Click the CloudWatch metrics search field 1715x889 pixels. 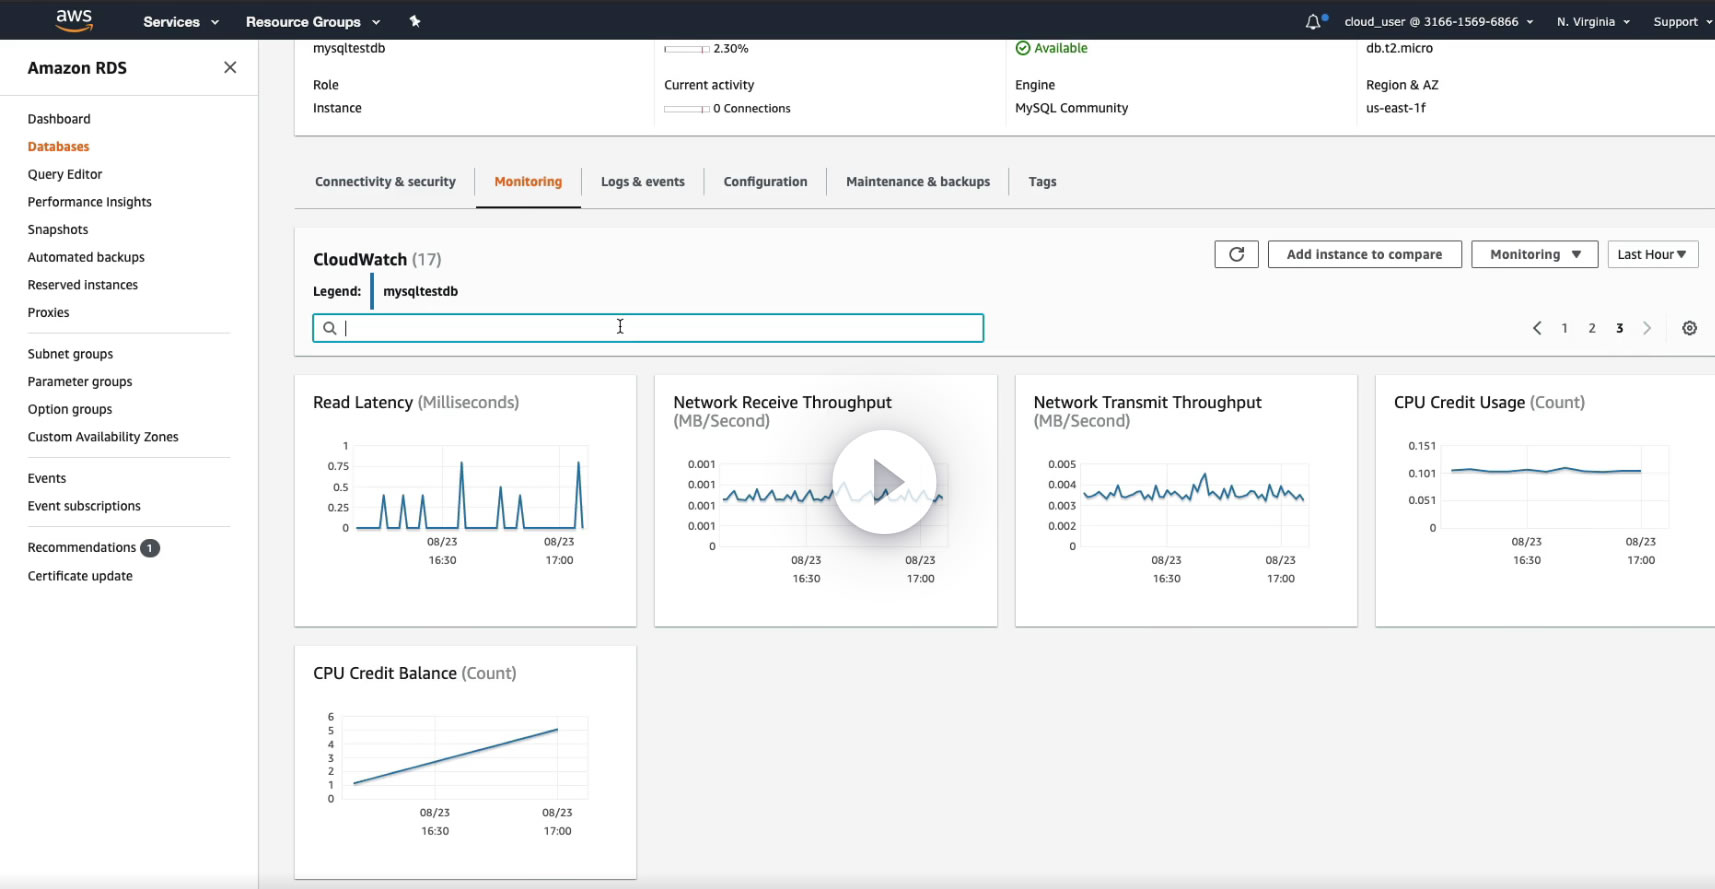[648, 328]
